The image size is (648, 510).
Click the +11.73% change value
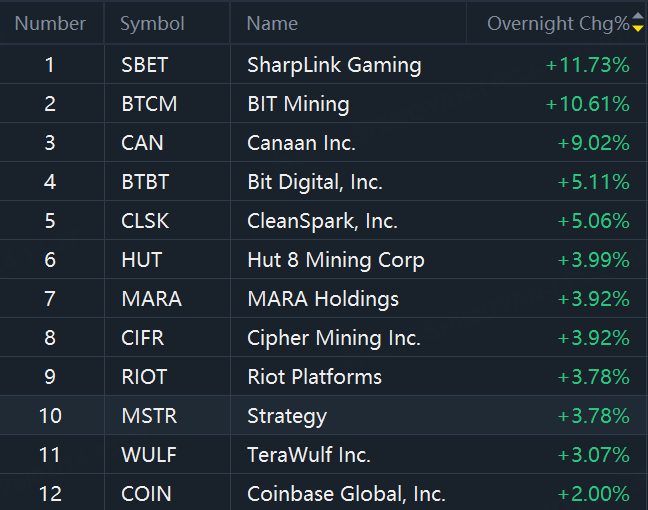click(x=588, y=65)
